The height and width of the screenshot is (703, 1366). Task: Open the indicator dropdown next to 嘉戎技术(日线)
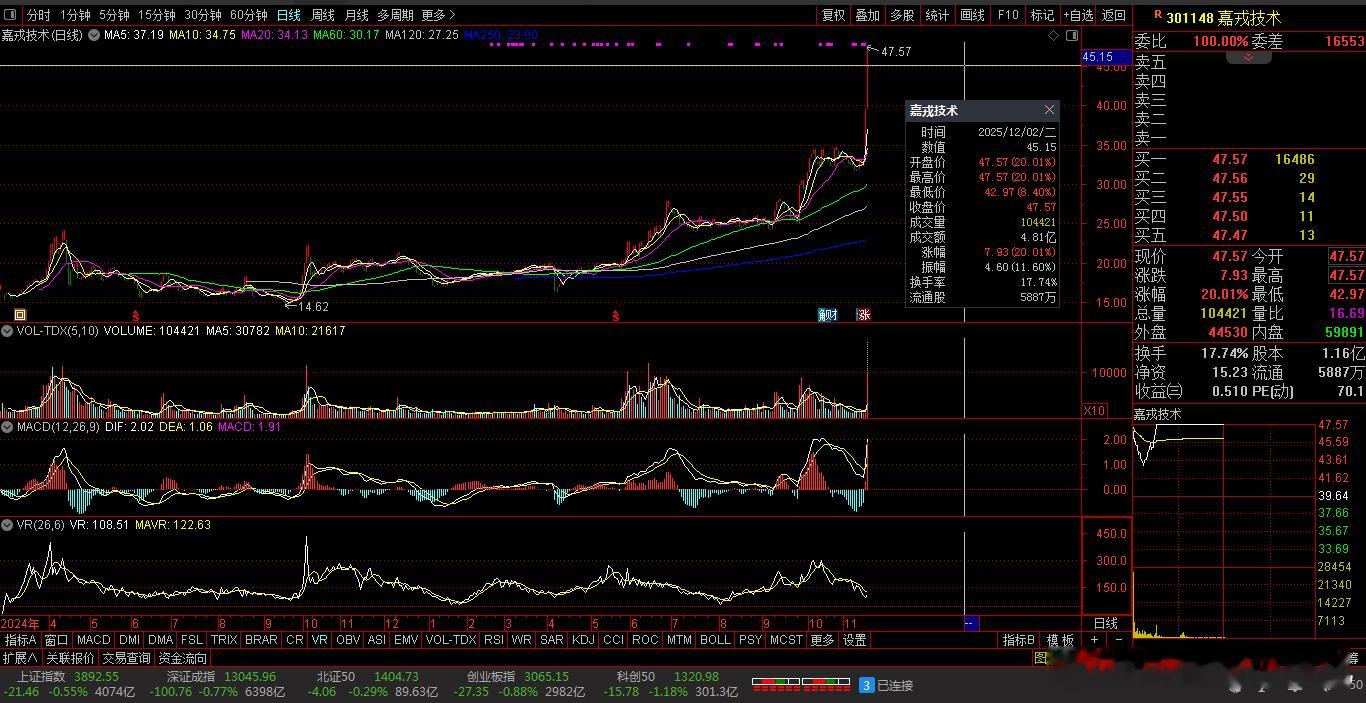(94, 35)
